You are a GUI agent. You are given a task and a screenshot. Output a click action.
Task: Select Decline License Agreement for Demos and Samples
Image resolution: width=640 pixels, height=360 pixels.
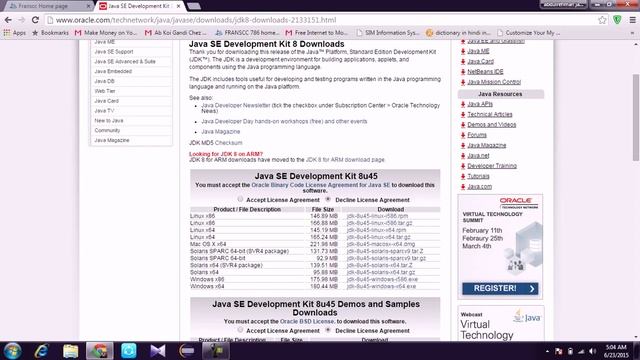tap(328, 330)
